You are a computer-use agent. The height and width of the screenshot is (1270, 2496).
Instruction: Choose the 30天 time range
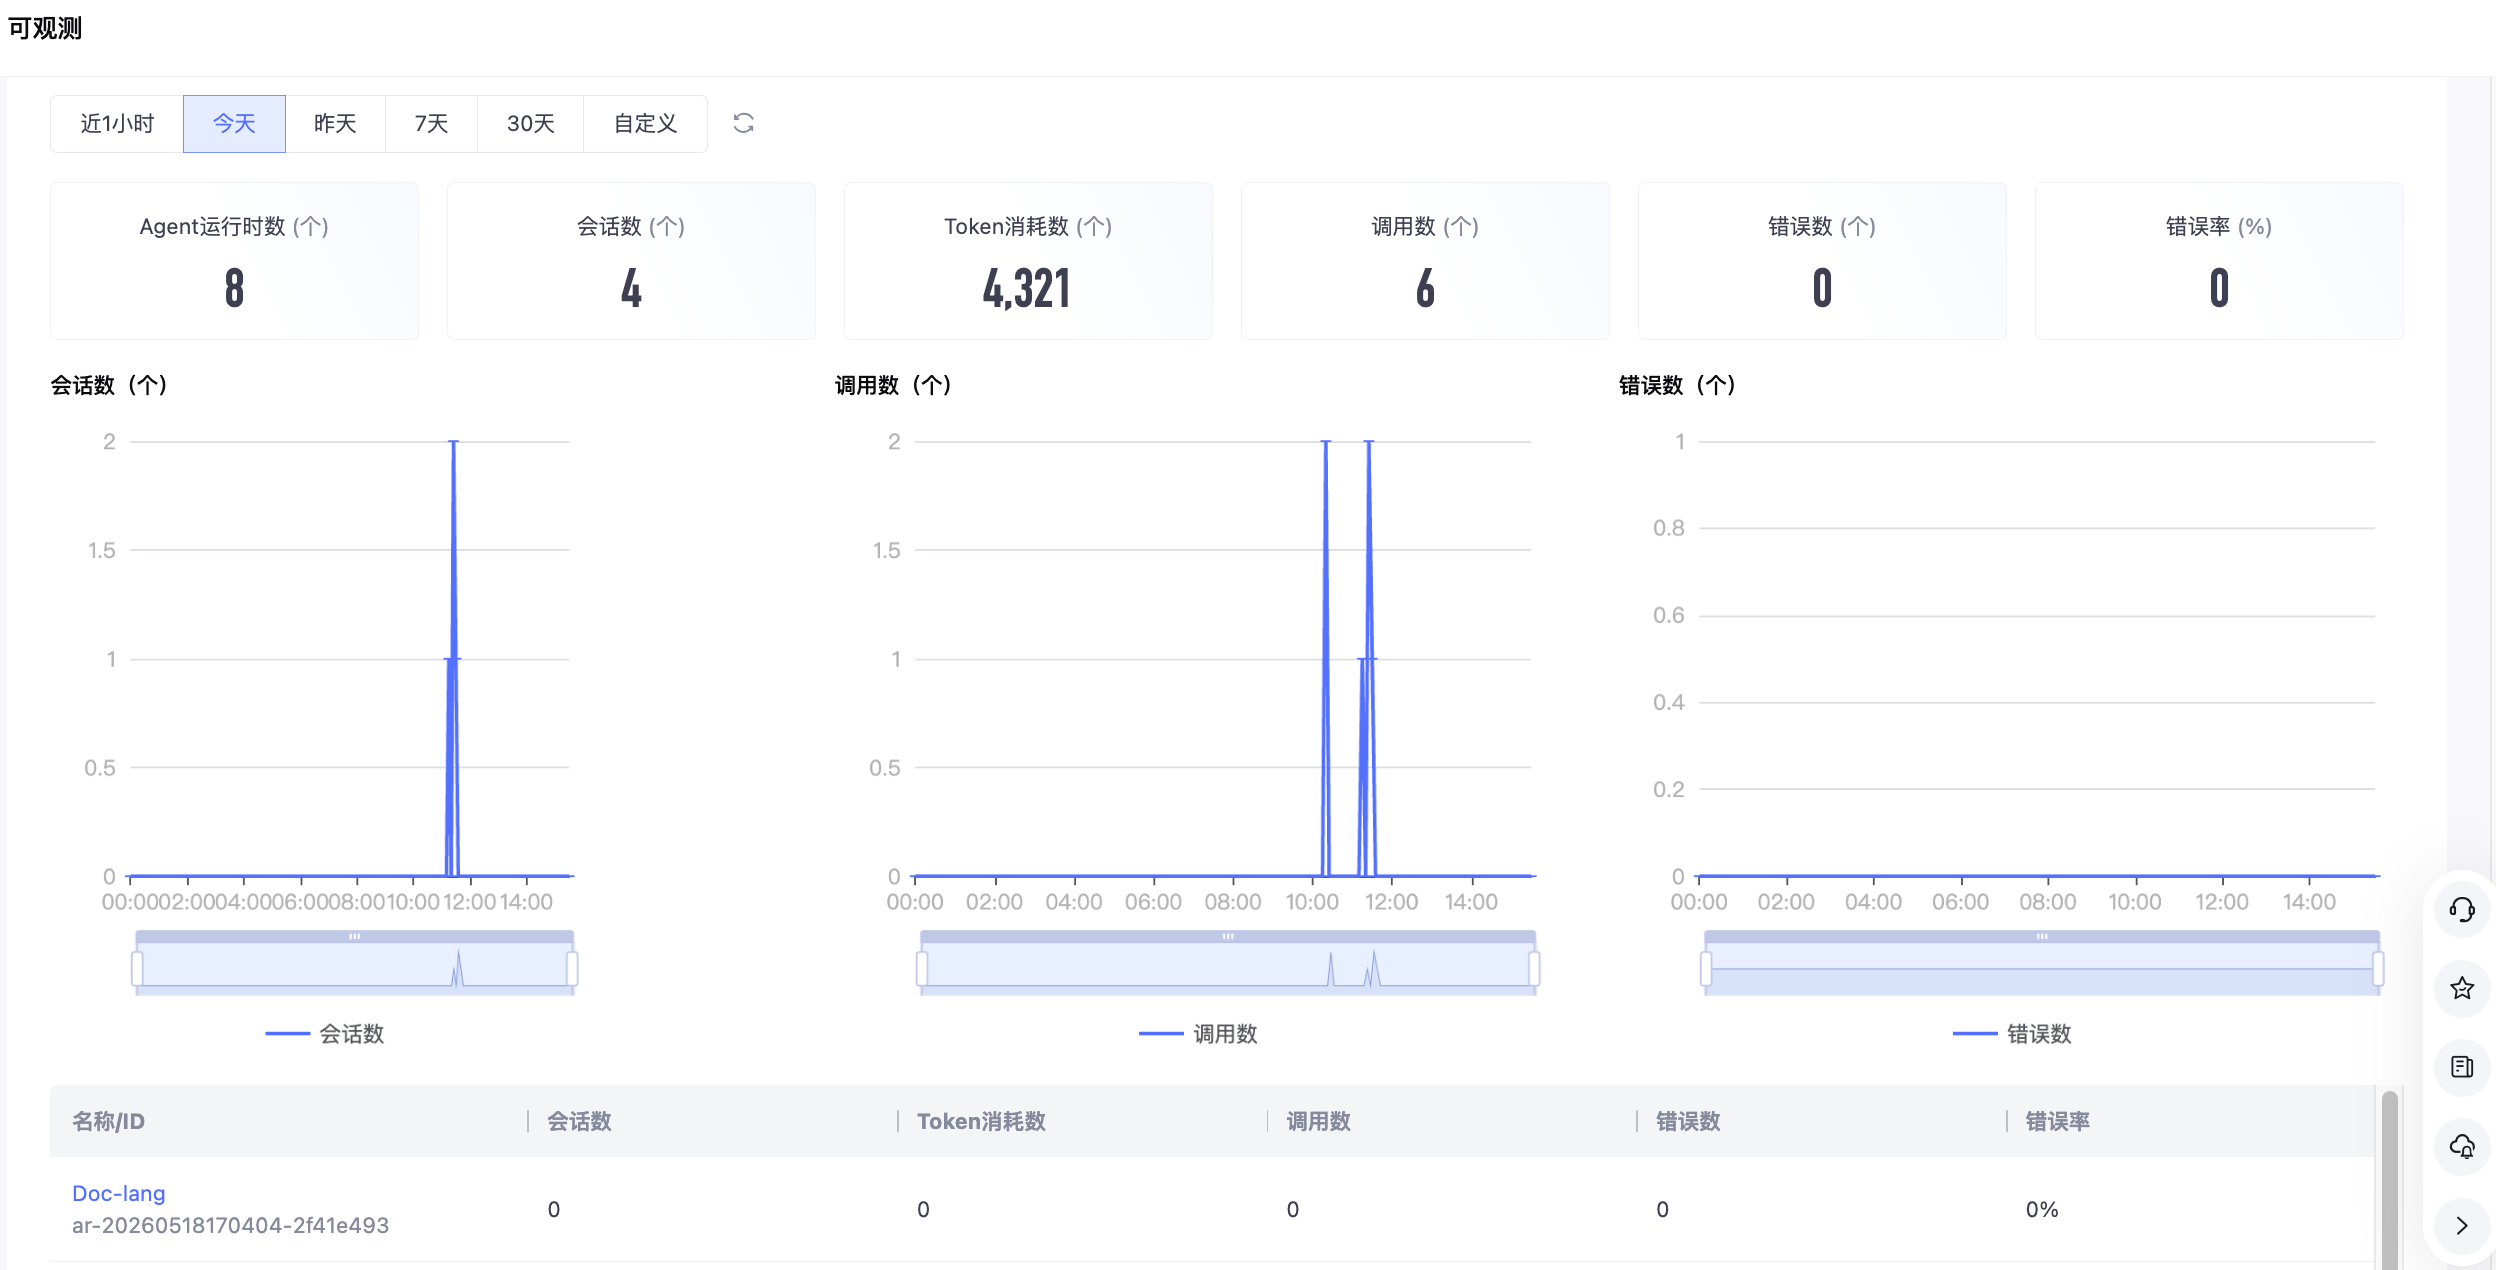click(530, 124)
